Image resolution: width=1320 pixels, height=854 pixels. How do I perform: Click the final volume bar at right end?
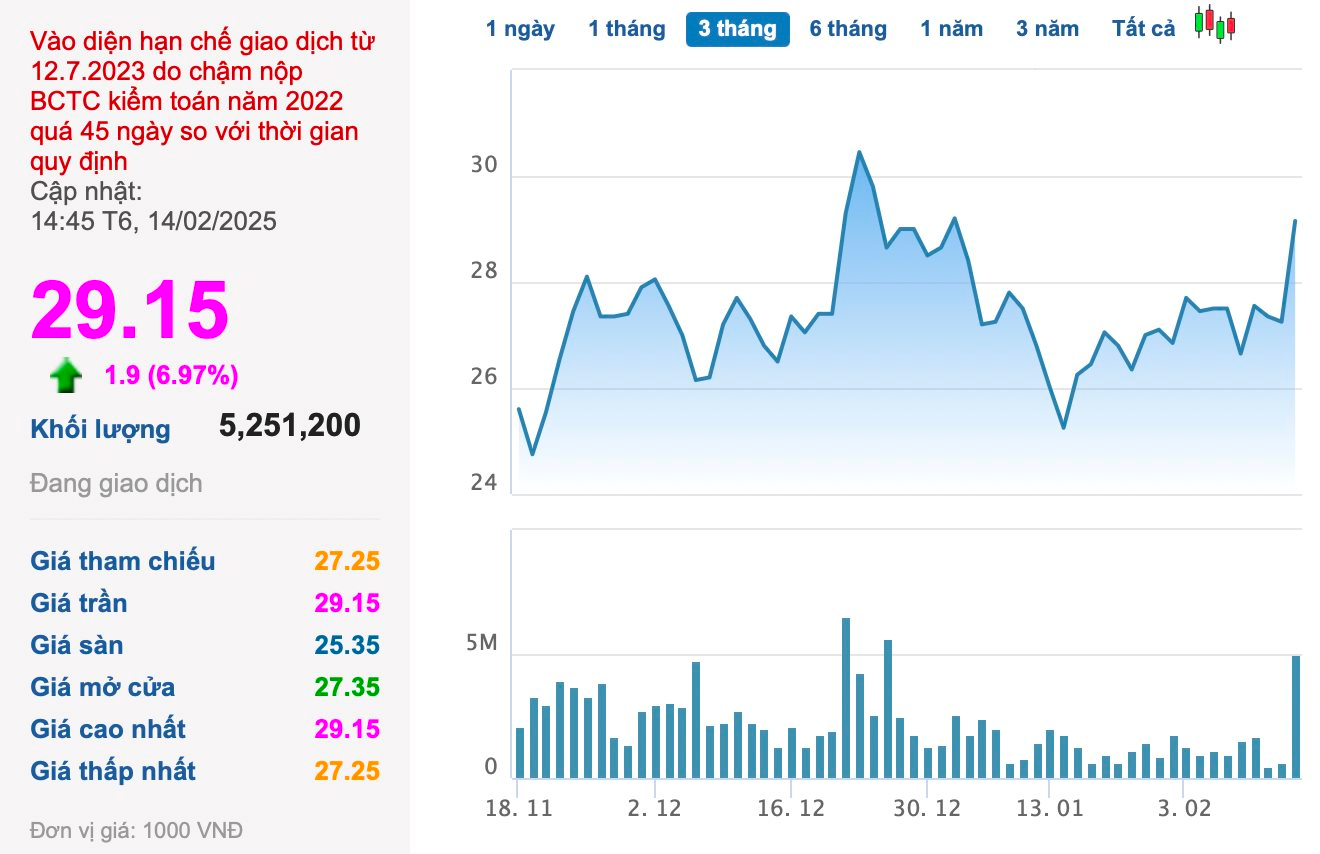click(x=1296, y=717)
